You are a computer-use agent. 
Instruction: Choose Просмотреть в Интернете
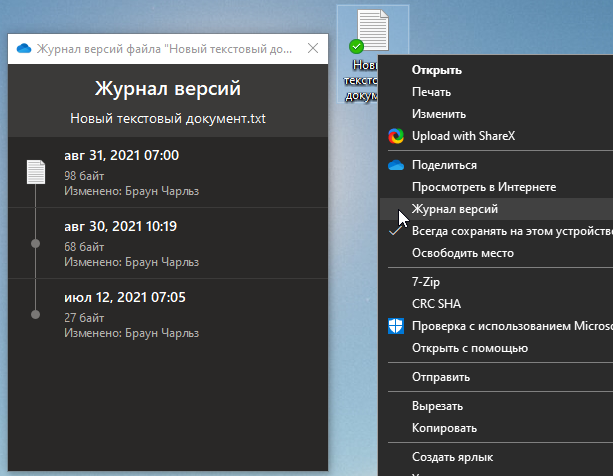point(496,187)
